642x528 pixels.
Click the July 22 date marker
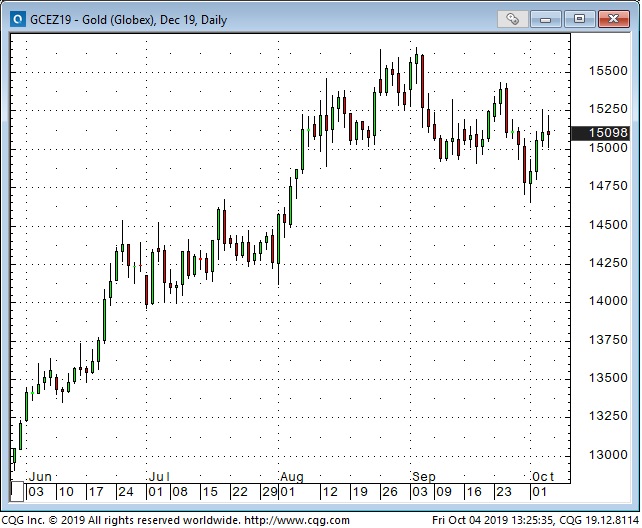[240, 492]
